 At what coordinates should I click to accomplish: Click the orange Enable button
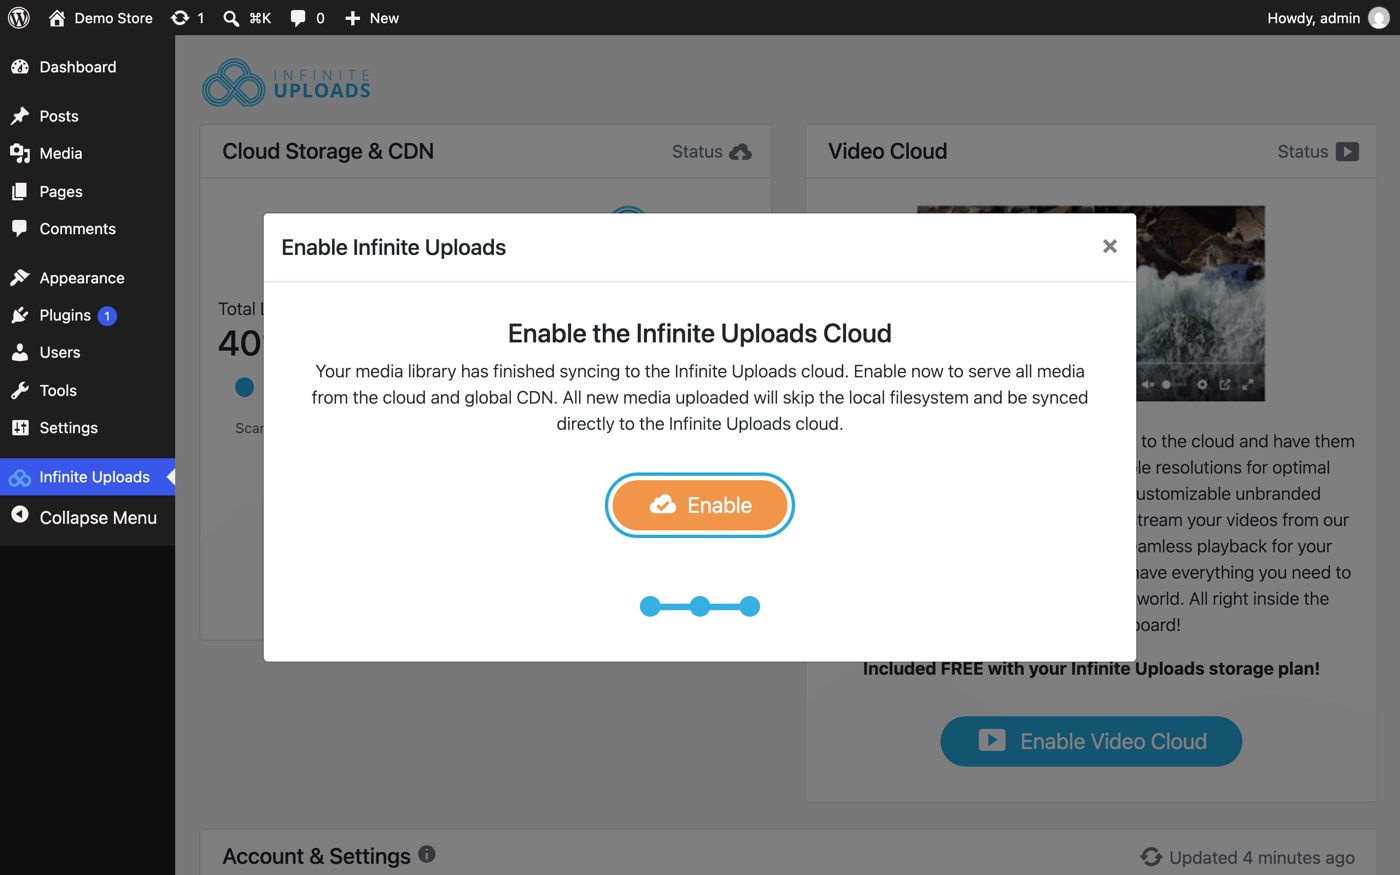point(700,505)
